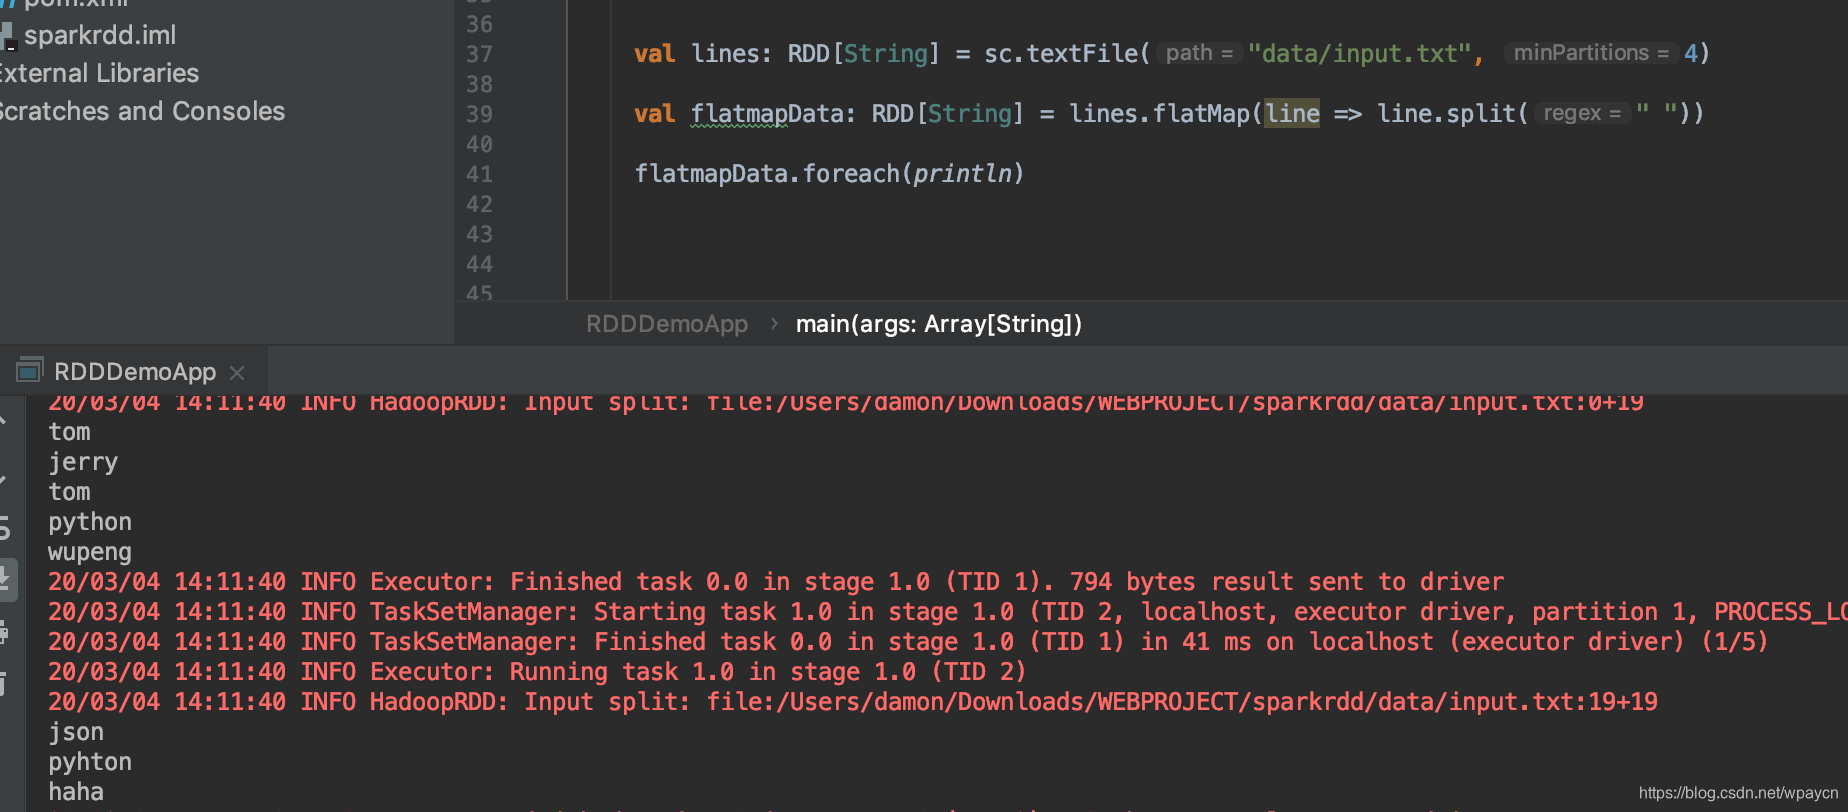Click log line Starting task 1.0

pyautogui.click(x=947, y=612)
